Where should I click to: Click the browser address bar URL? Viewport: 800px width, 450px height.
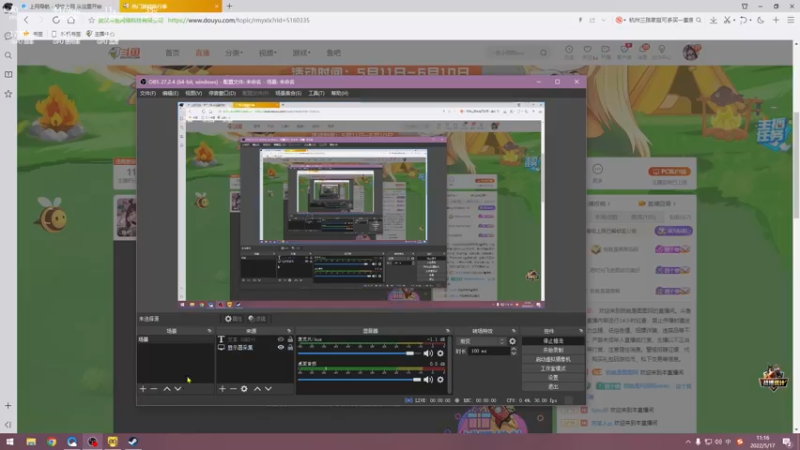point(238,20)
